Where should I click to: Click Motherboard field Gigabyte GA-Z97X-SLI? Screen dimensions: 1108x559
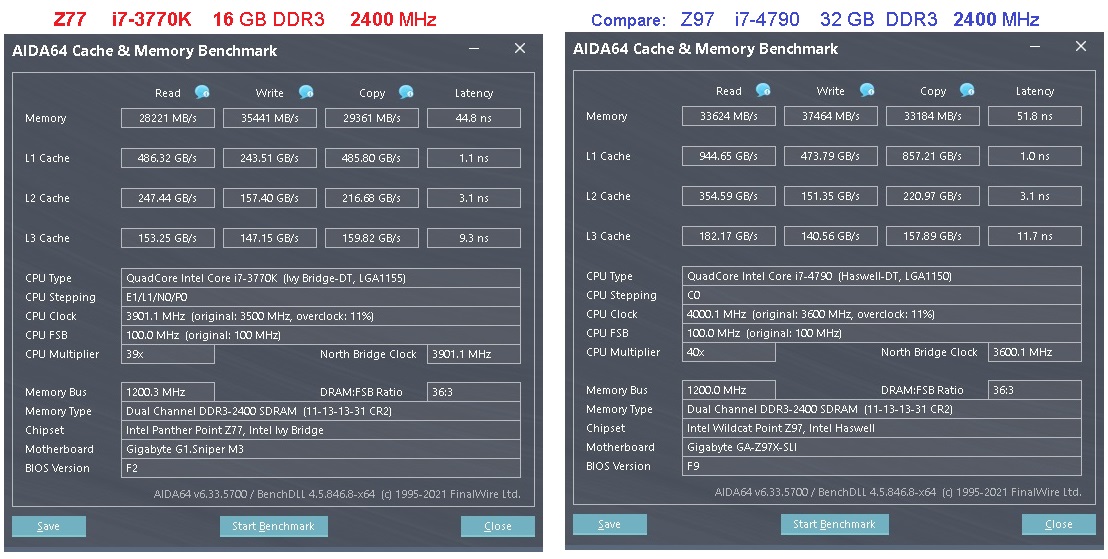click(x=882, y=447)
